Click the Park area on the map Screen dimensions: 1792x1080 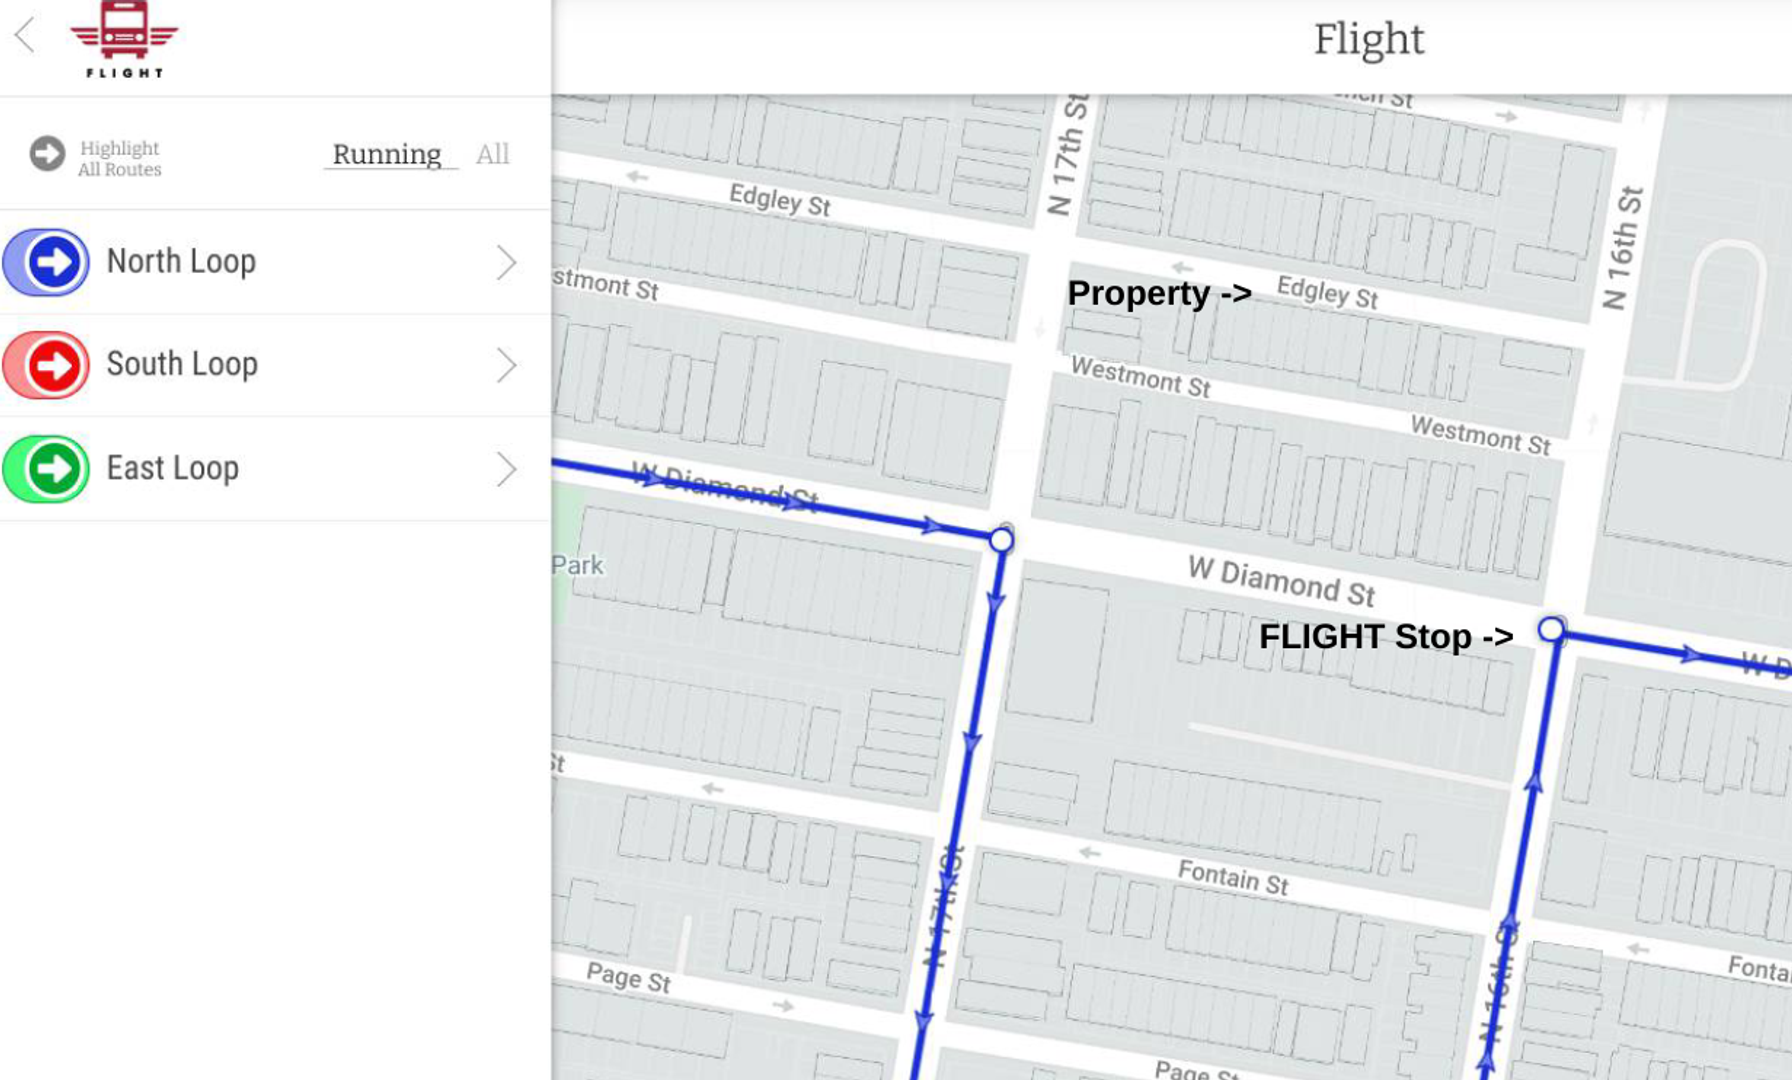point(572,564)
